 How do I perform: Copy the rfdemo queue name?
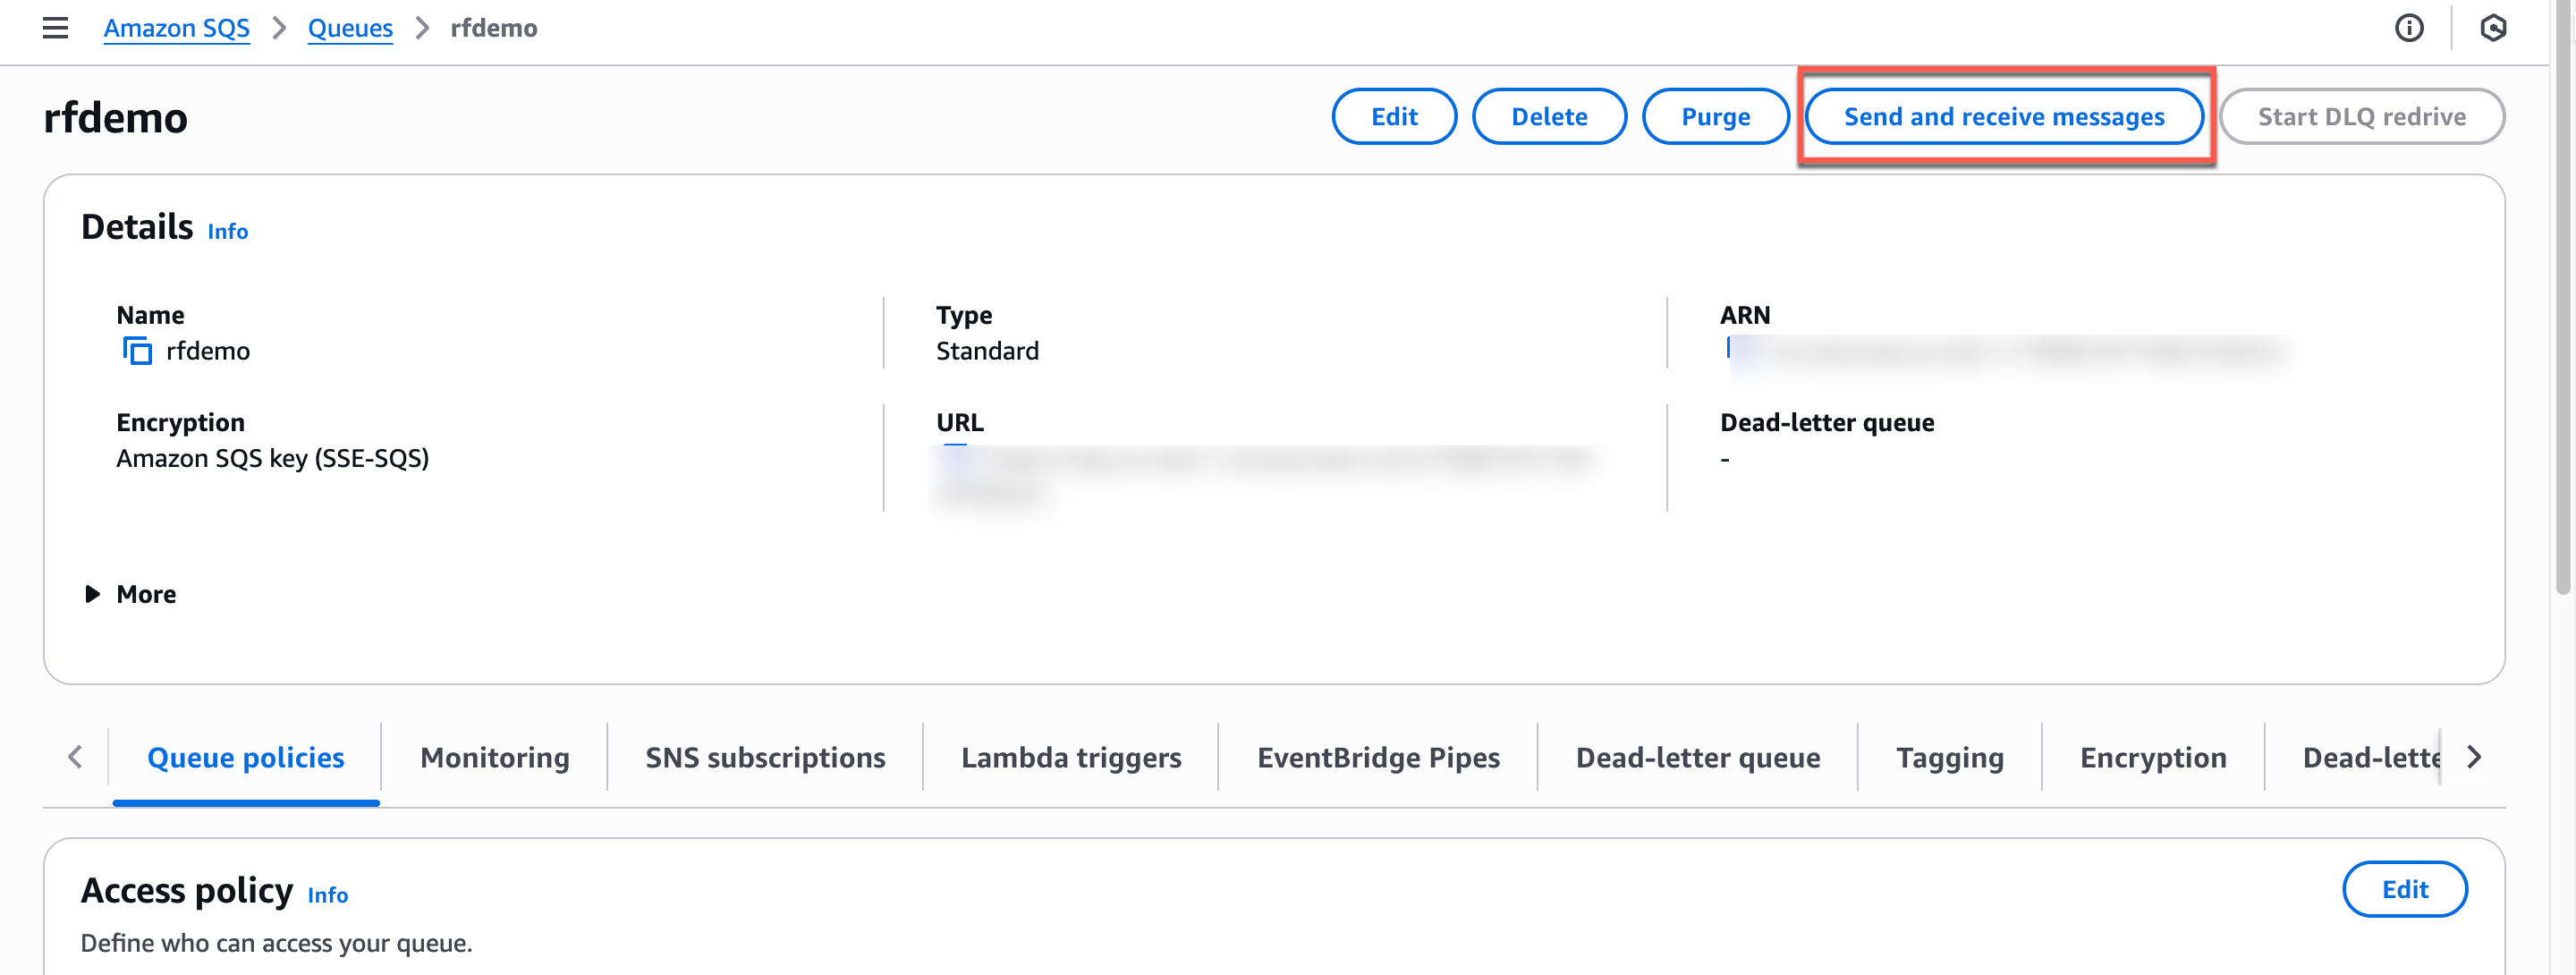[x=139, y=350]
